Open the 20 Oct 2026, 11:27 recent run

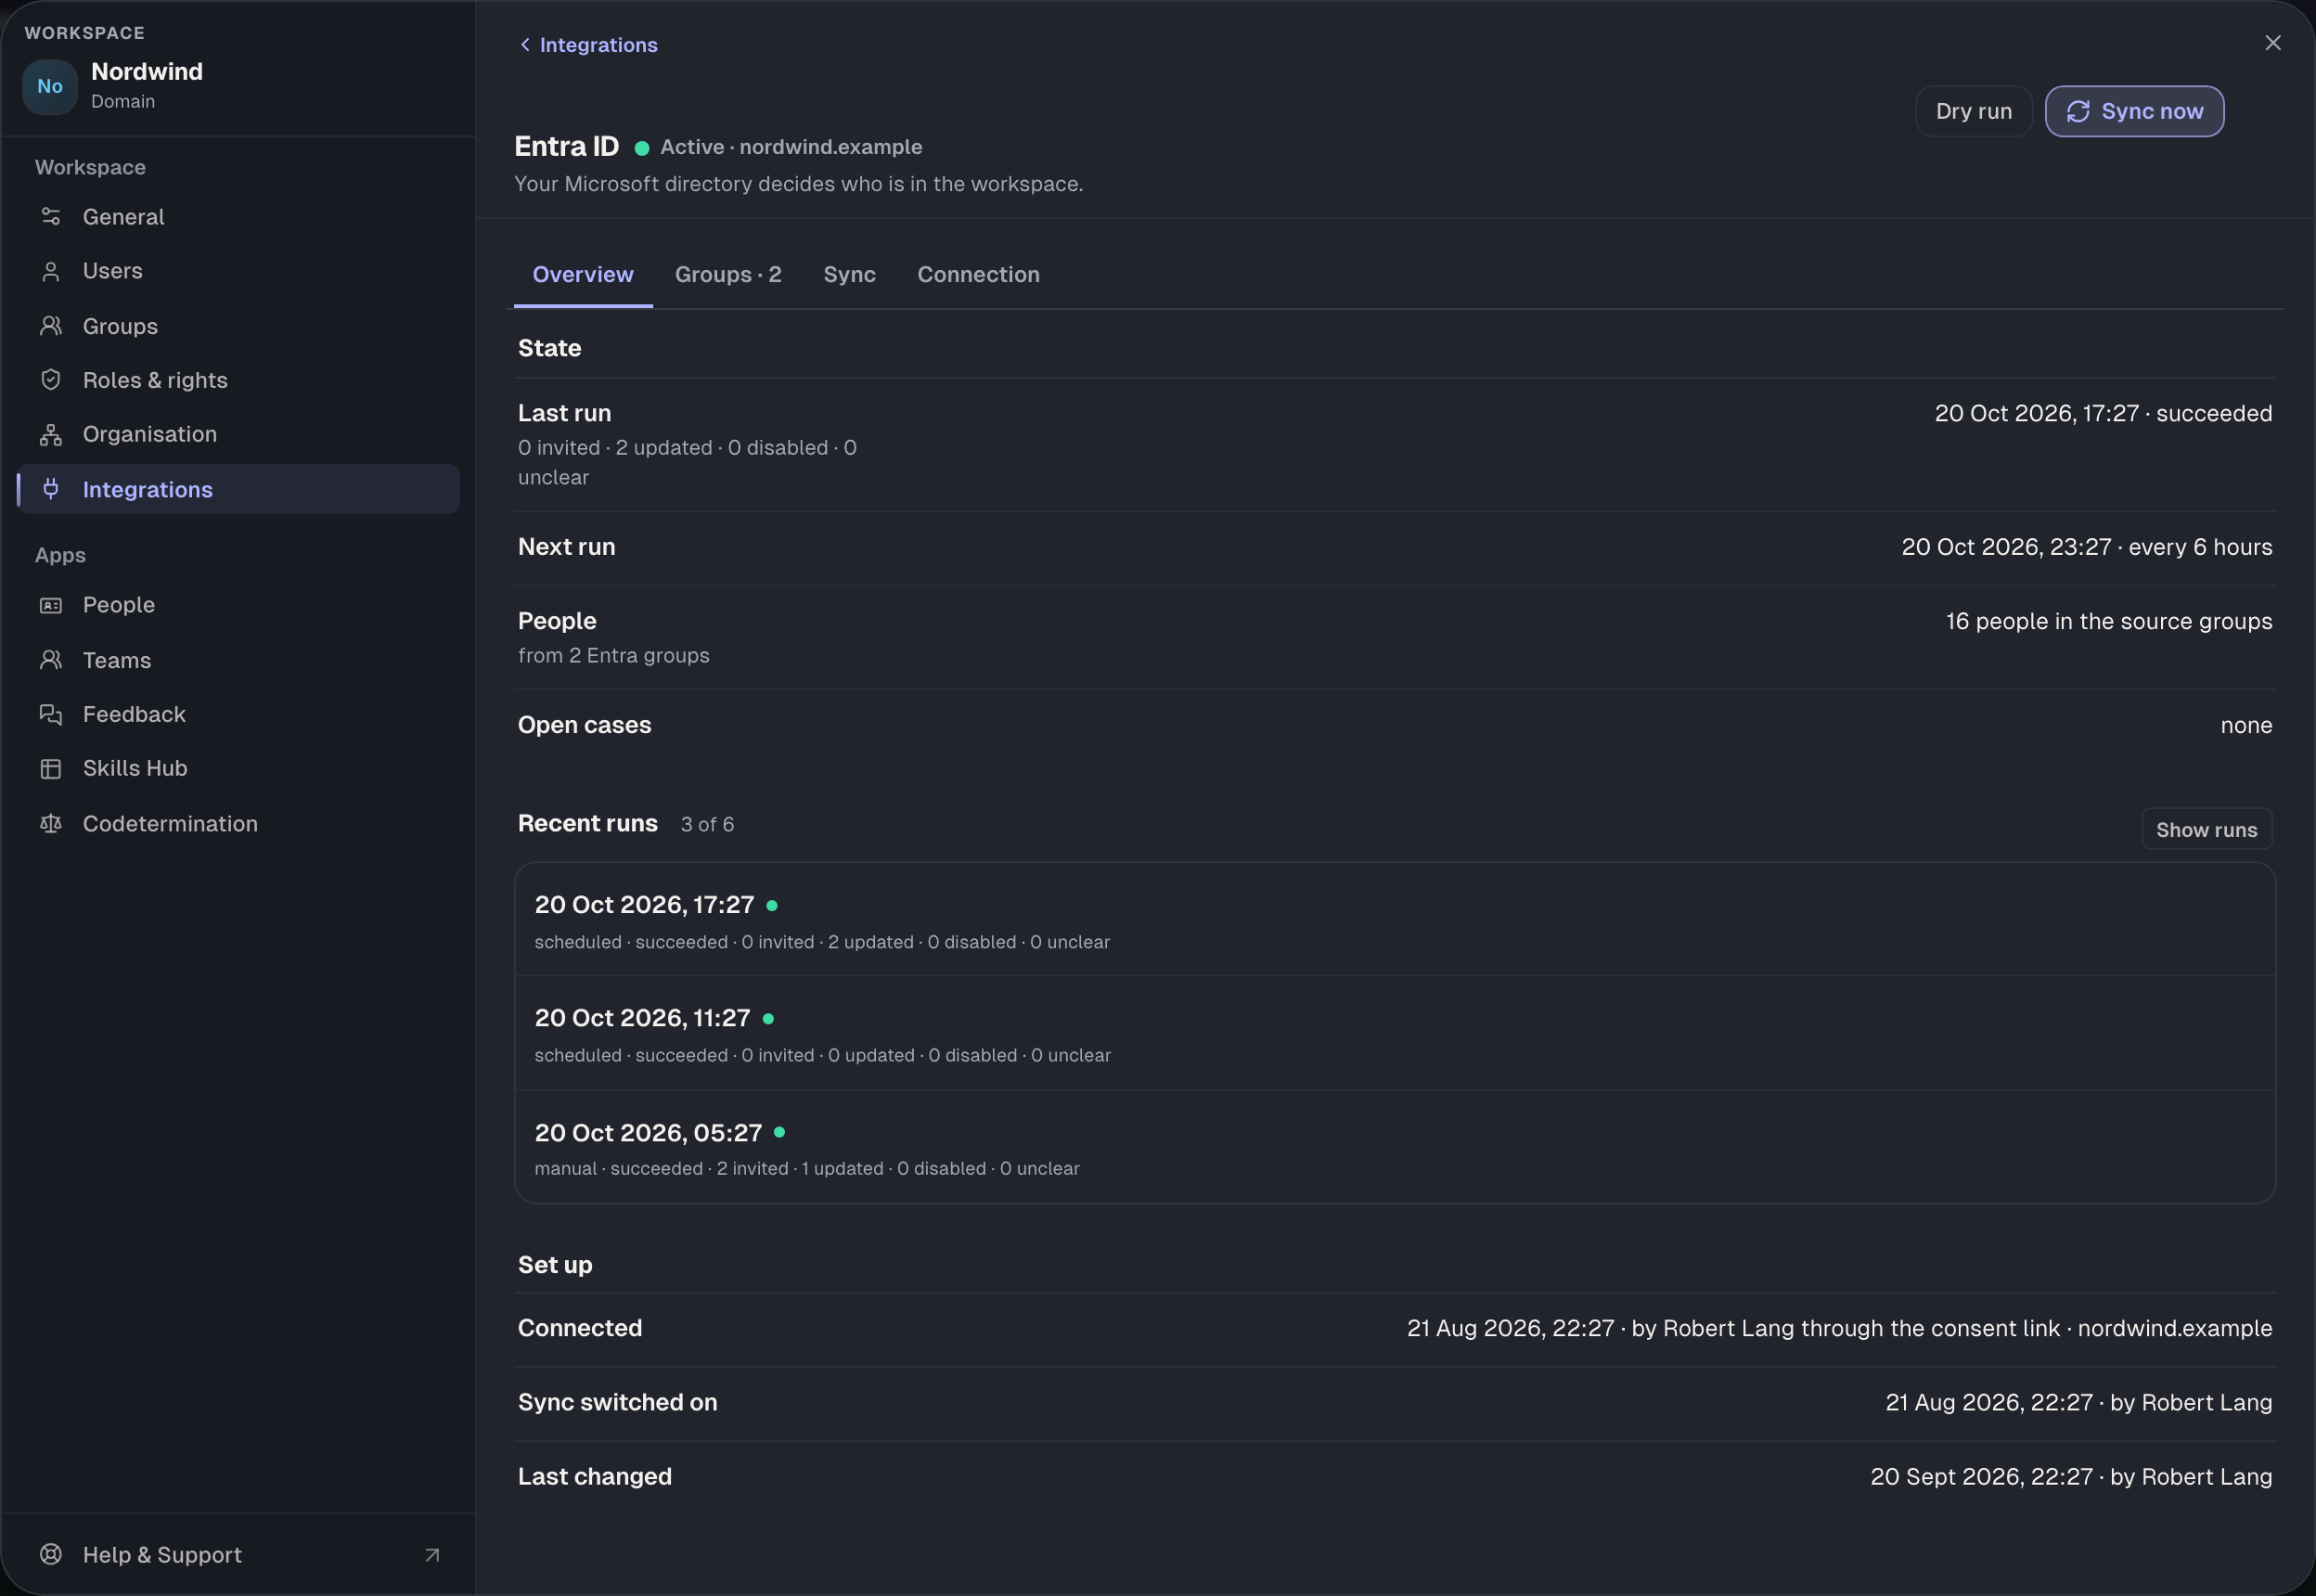1395,1033
